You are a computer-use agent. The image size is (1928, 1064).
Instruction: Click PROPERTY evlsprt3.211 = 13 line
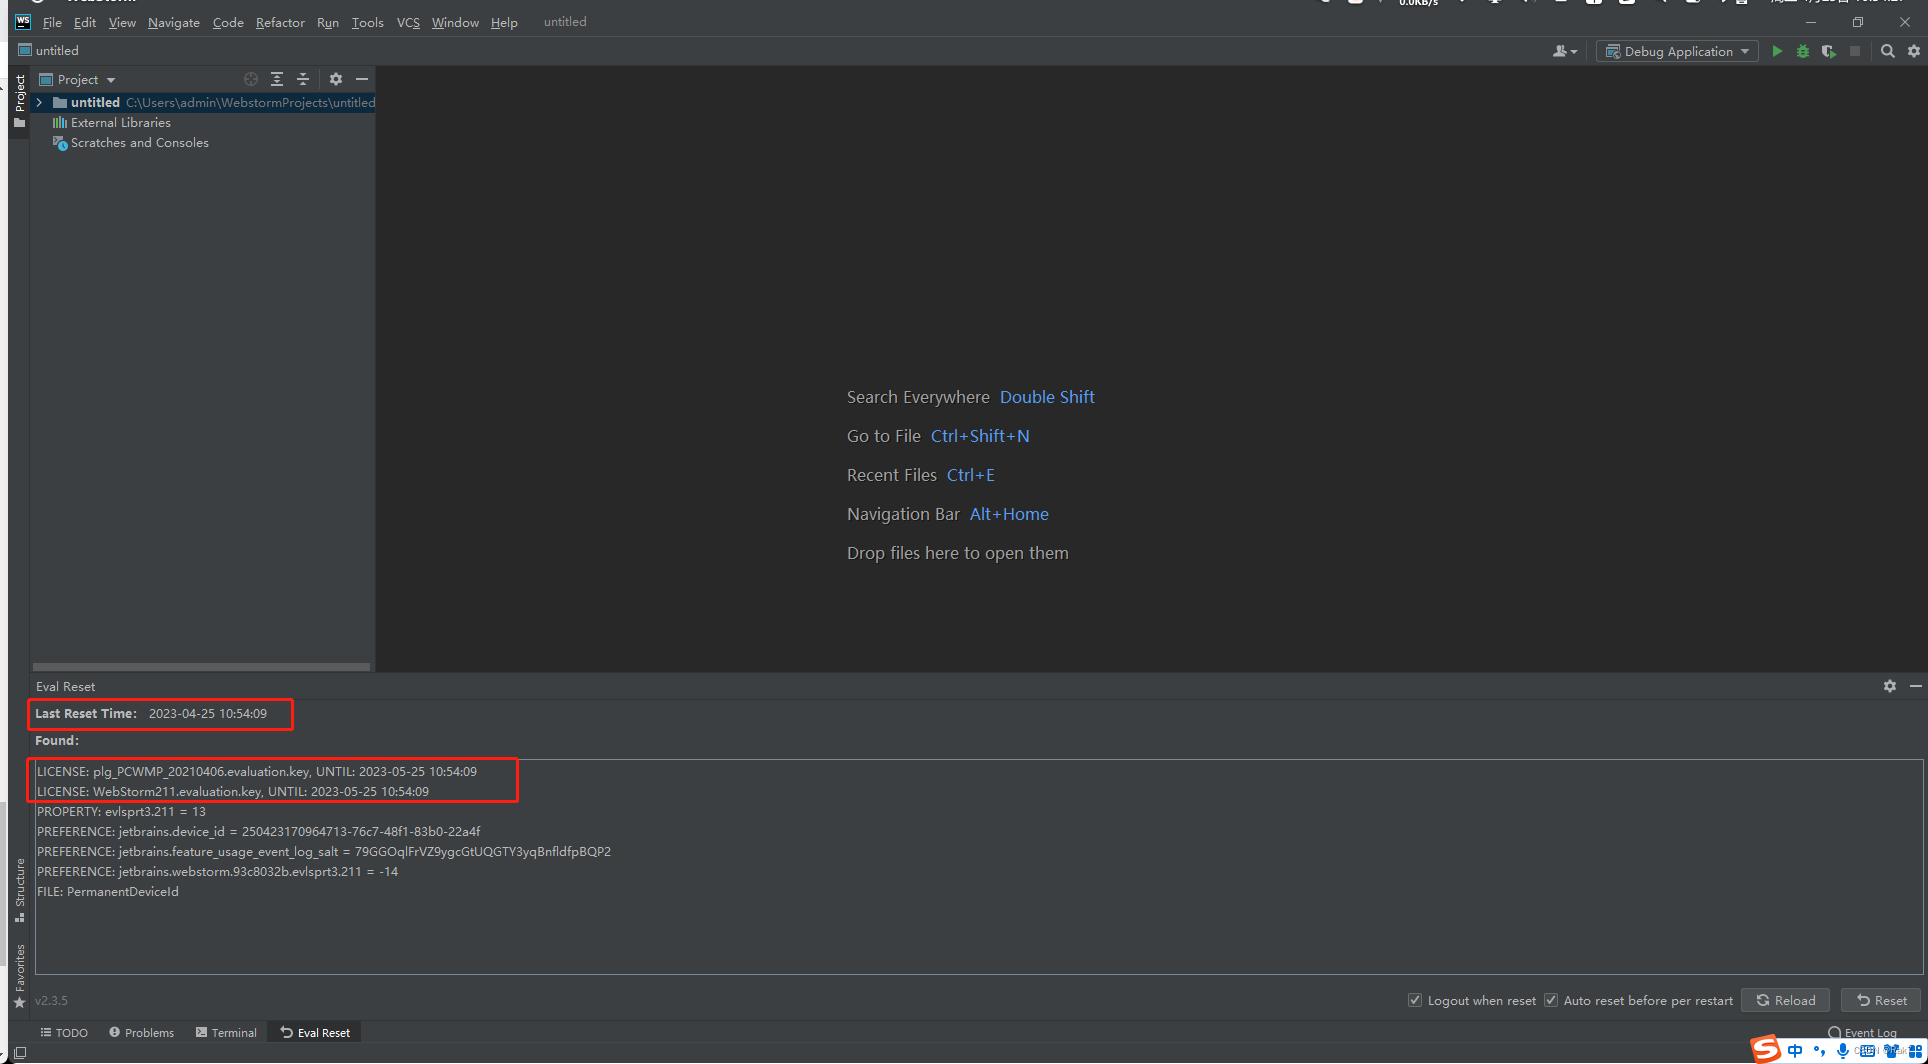tap(121, 811)
